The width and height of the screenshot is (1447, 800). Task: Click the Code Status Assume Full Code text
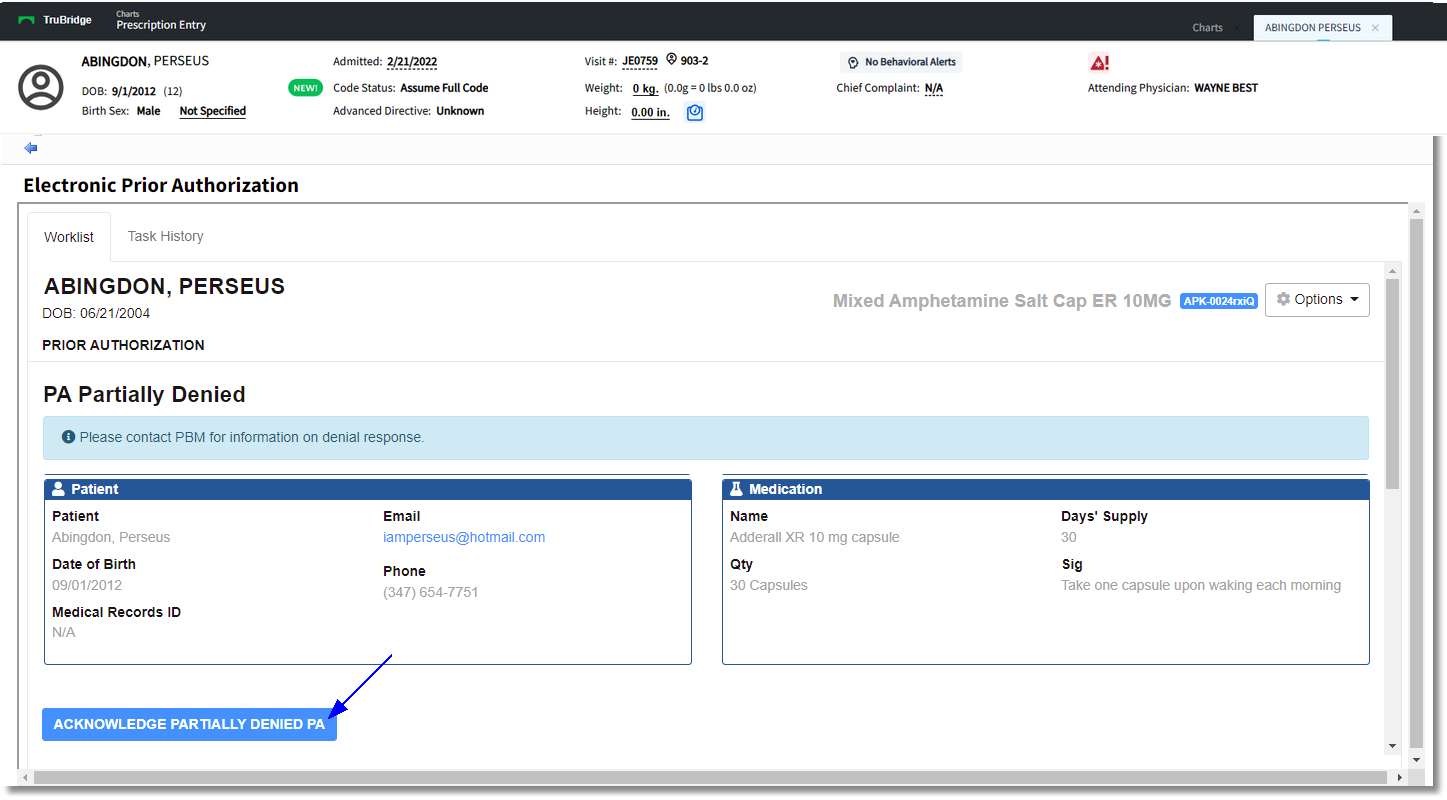pos(411,88)
